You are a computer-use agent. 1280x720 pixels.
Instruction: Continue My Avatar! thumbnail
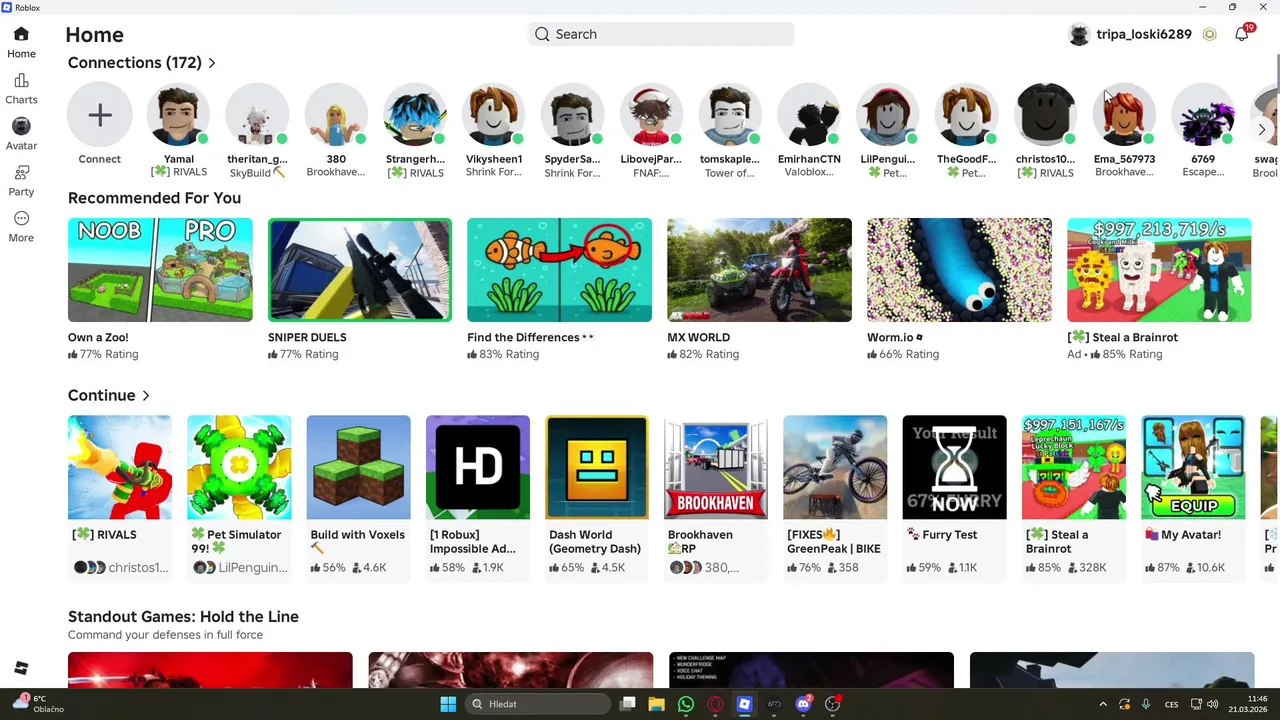(x=1193, y=467)
